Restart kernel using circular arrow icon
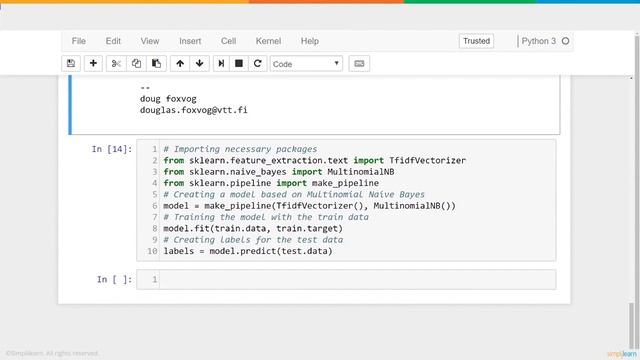The height and width of the screenshot is (360, 640). tap(258, 64)
